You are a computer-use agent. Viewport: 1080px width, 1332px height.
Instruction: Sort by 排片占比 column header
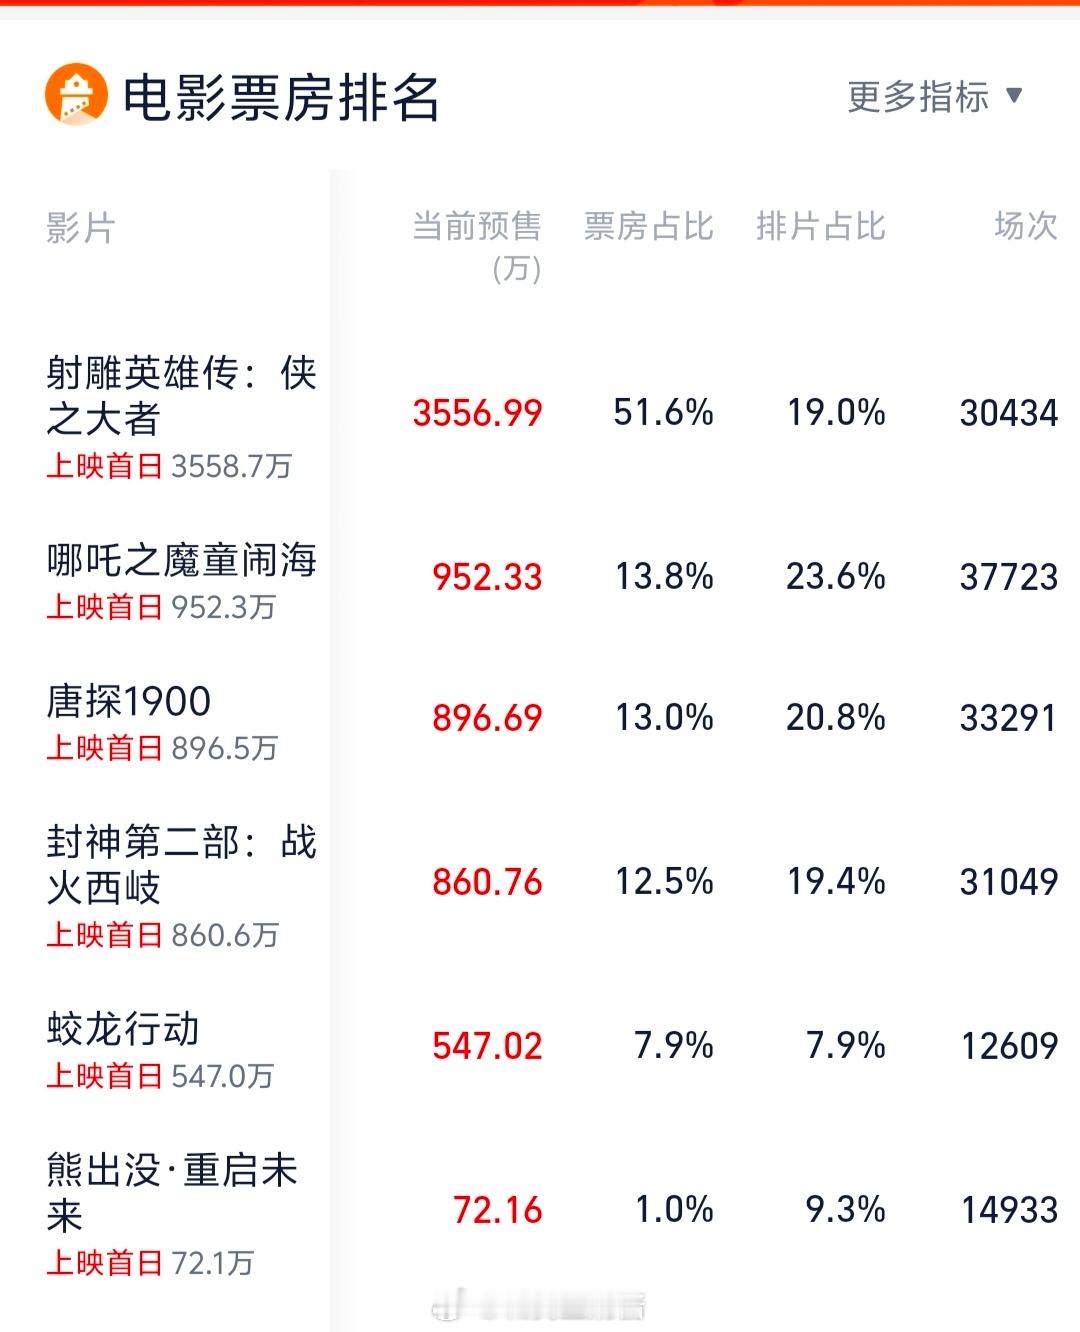click(821, 226)
